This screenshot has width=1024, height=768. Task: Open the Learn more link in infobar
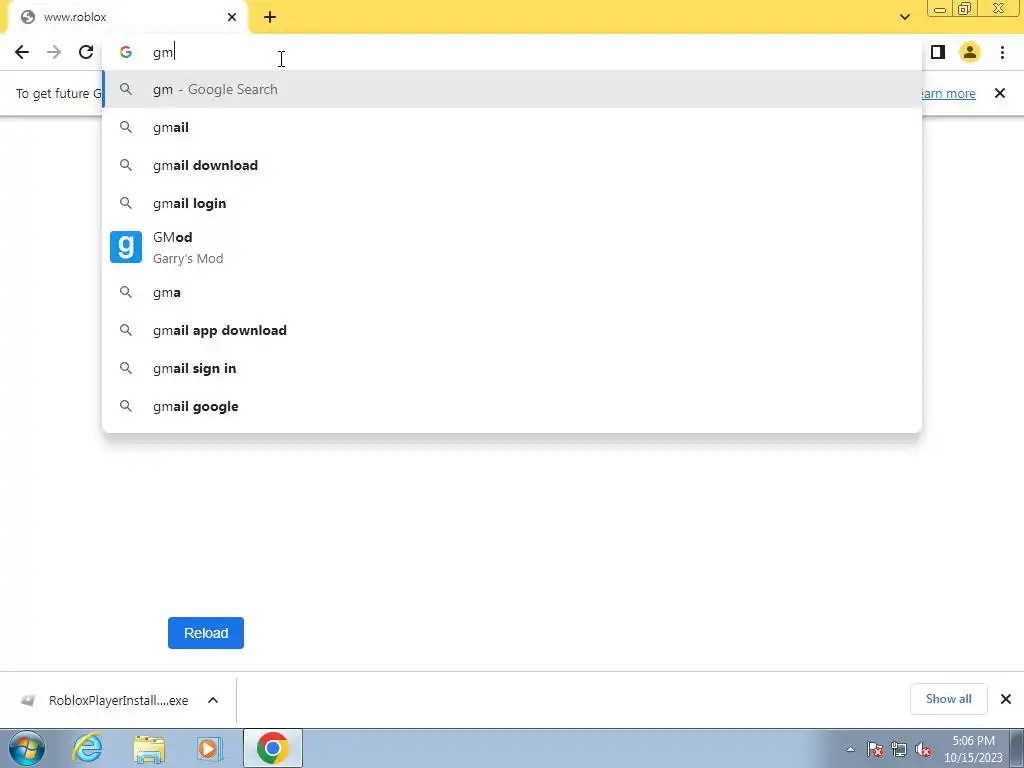946,93
